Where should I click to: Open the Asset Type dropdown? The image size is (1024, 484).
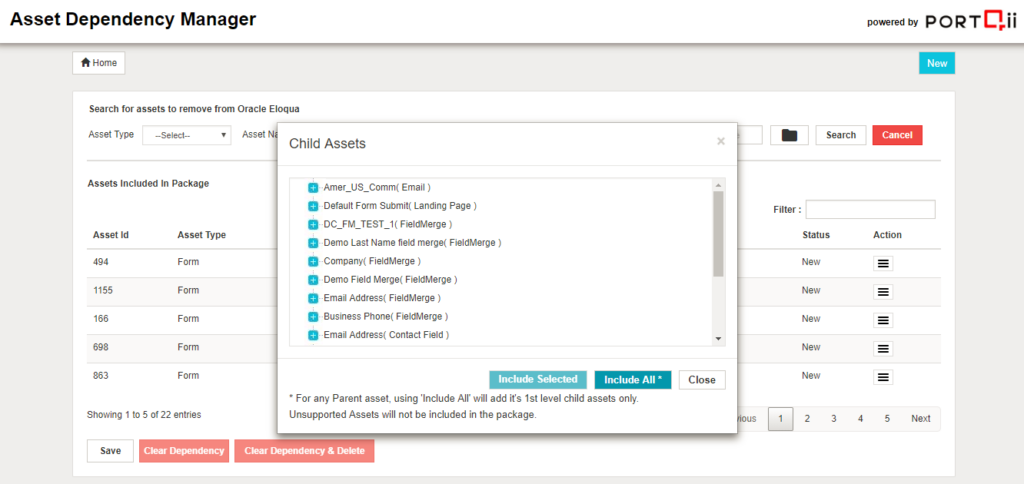[x=187, y=135]
